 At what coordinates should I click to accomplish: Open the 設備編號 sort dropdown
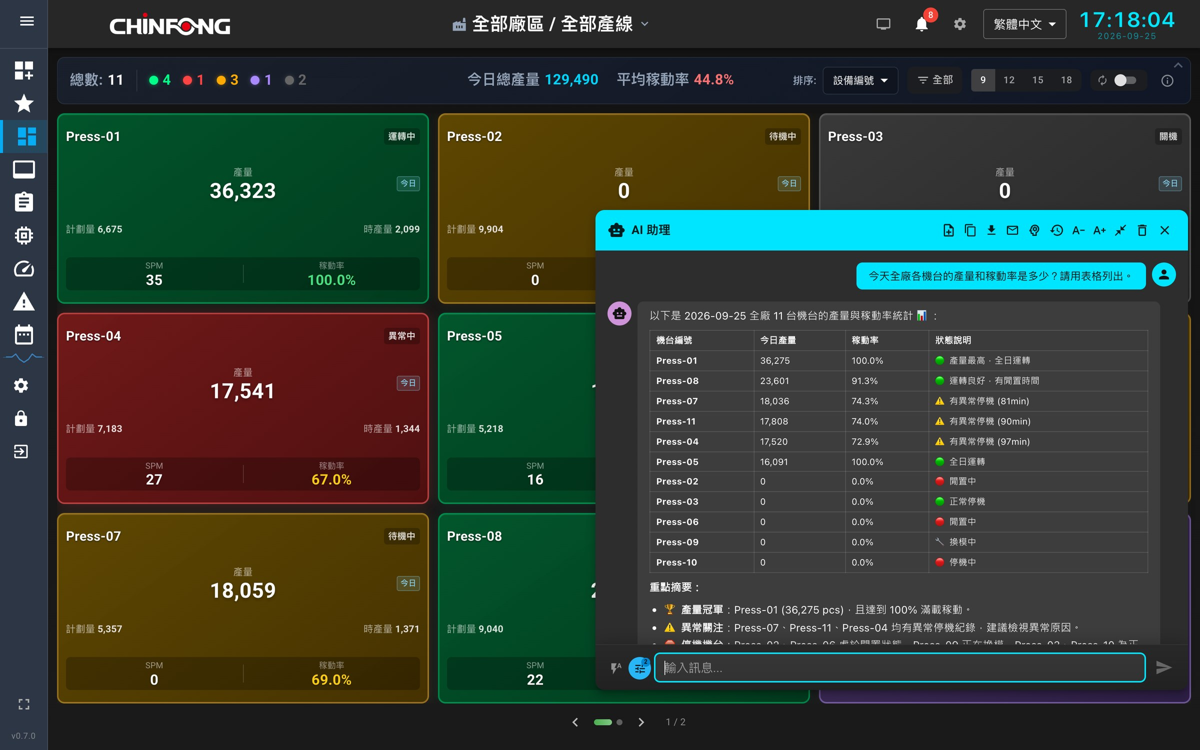coord(860,80)
